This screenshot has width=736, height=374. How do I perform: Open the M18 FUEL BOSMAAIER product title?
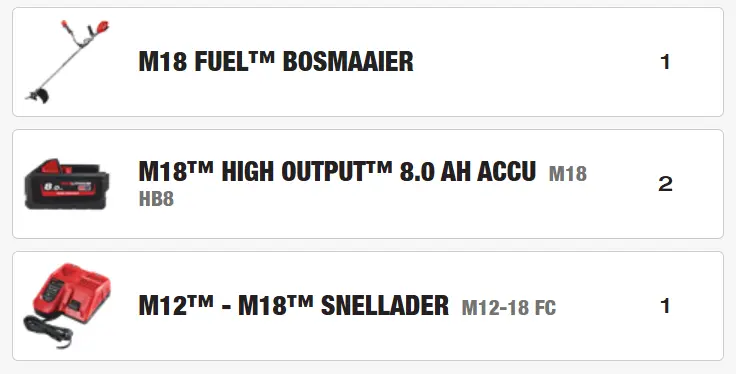pos(276,61)
